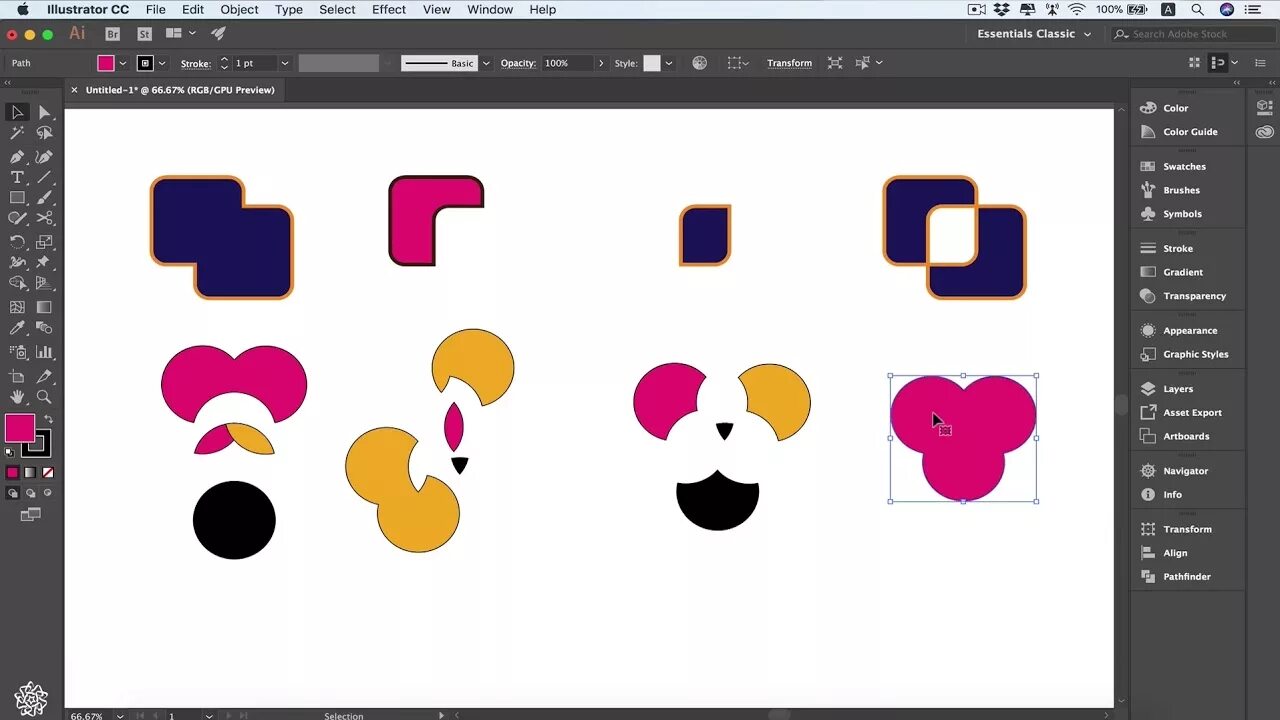Open the fill color dropdown arrow

[122, 63]
